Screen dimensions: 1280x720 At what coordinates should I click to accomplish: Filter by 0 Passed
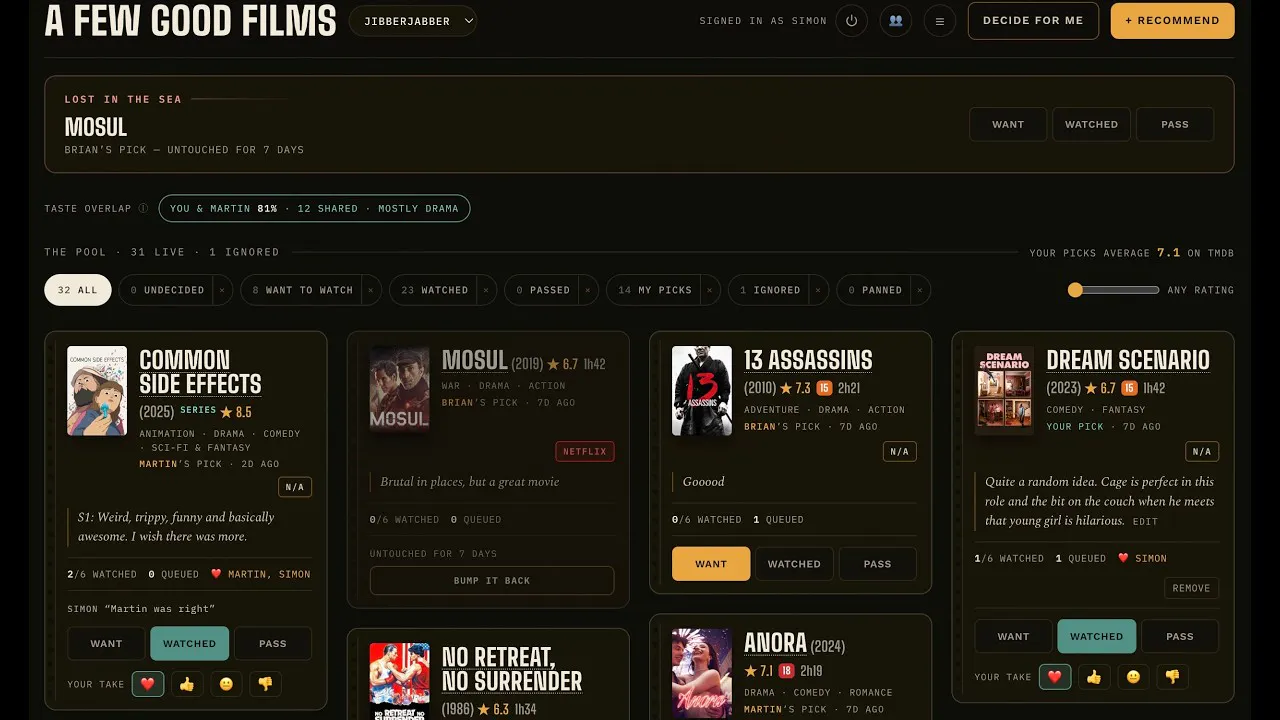pyautogui.click(x=542, y=290)
